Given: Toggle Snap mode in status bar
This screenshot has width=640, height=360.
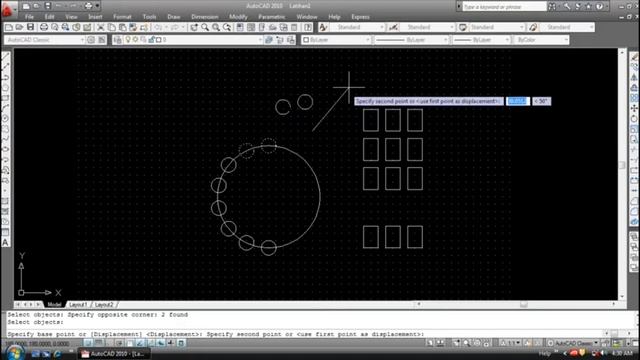Looking at the screenshot, I should coord(88,343).
